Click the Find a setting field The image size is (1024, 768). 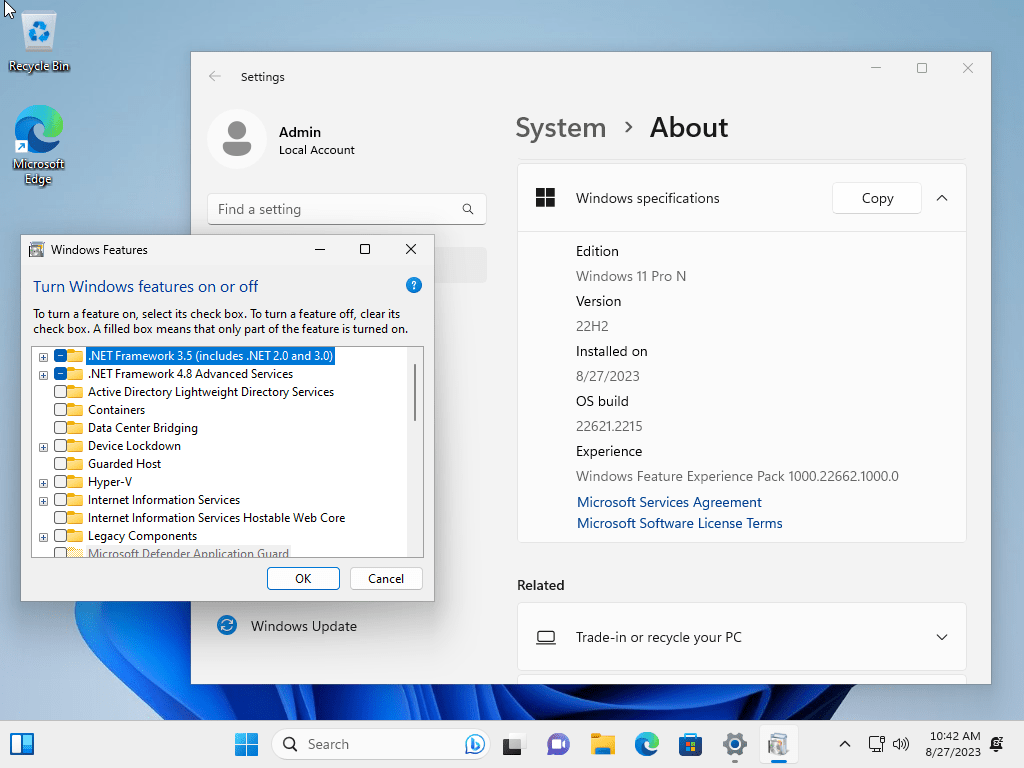346,209
